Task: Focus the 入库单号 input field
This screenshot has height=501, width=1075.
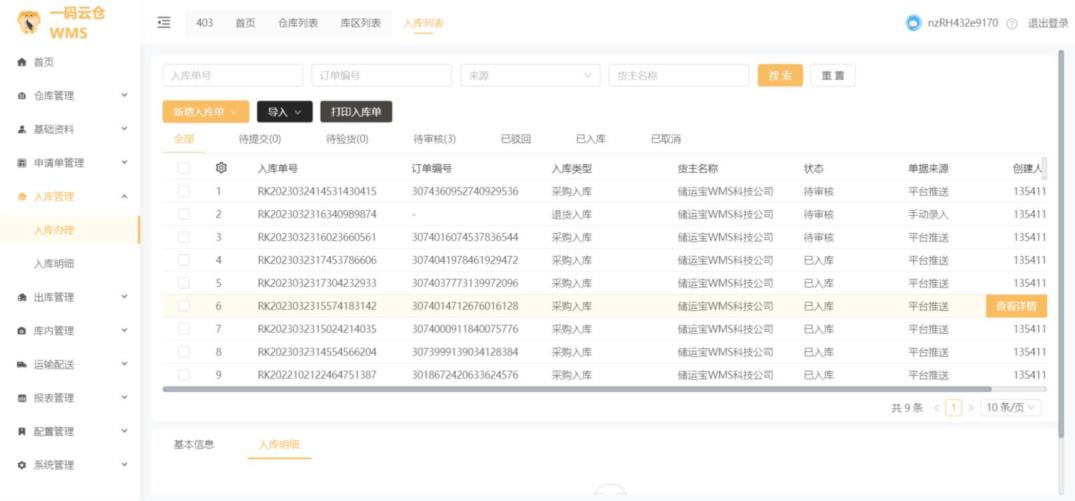Action: click(x=232, y=75)
